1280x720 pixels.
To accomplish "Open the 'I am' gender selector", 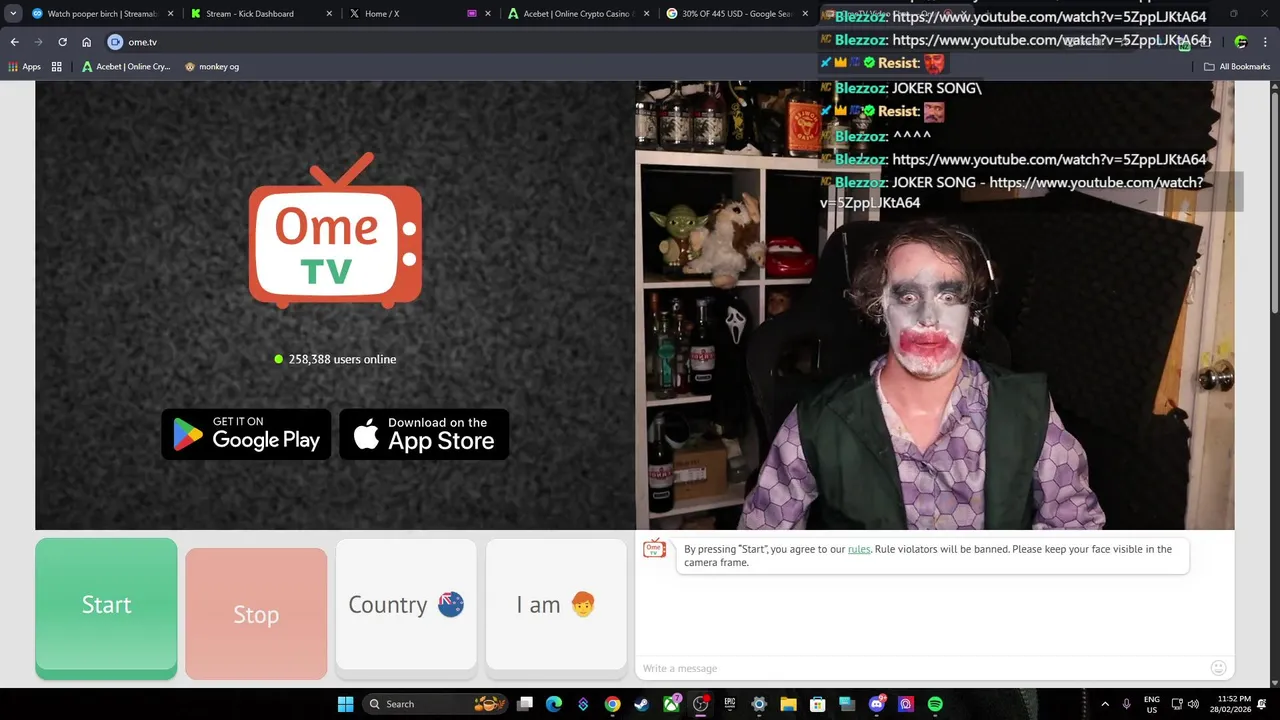I will click(x=556, y=605).
